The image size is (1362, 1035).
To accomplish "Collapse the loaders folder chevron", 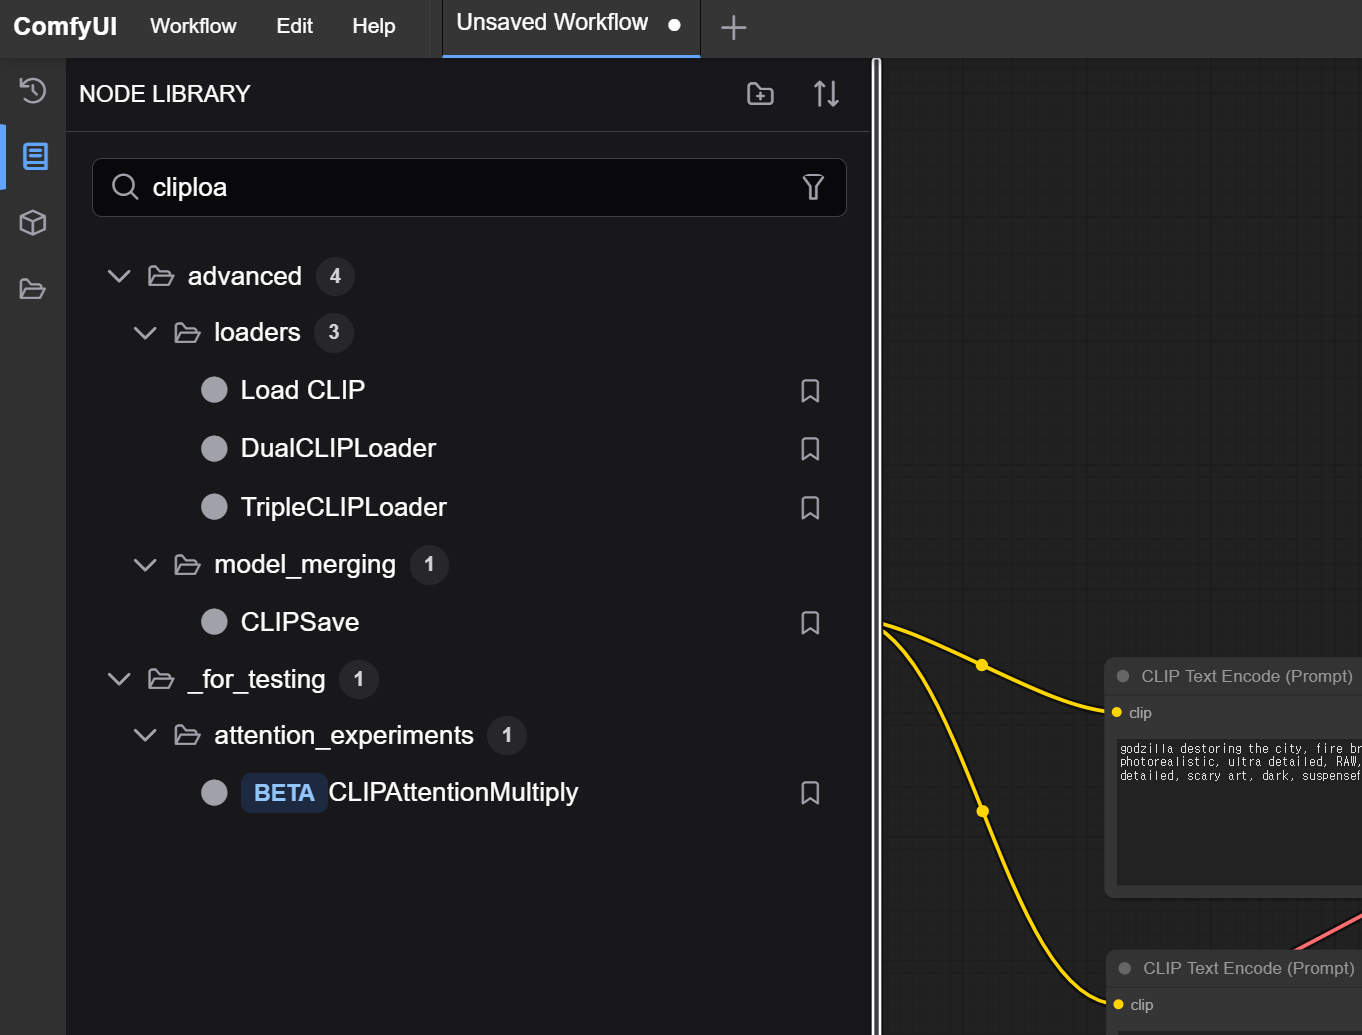I will pyautogui.click(x=145, y=333).
